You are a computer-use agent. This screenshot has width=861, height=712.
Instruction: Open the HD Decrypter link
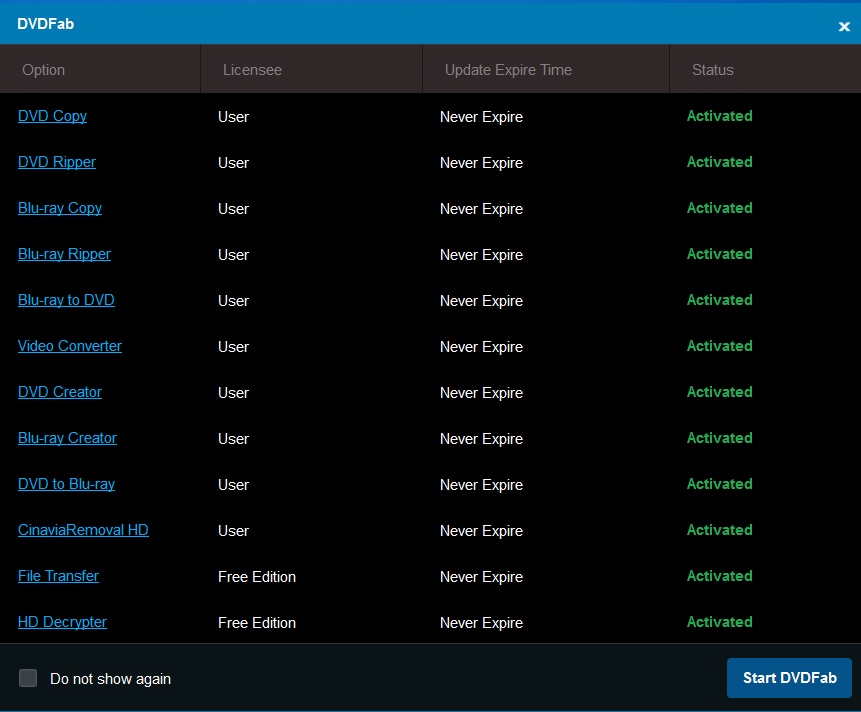click(x=62, y=623)
